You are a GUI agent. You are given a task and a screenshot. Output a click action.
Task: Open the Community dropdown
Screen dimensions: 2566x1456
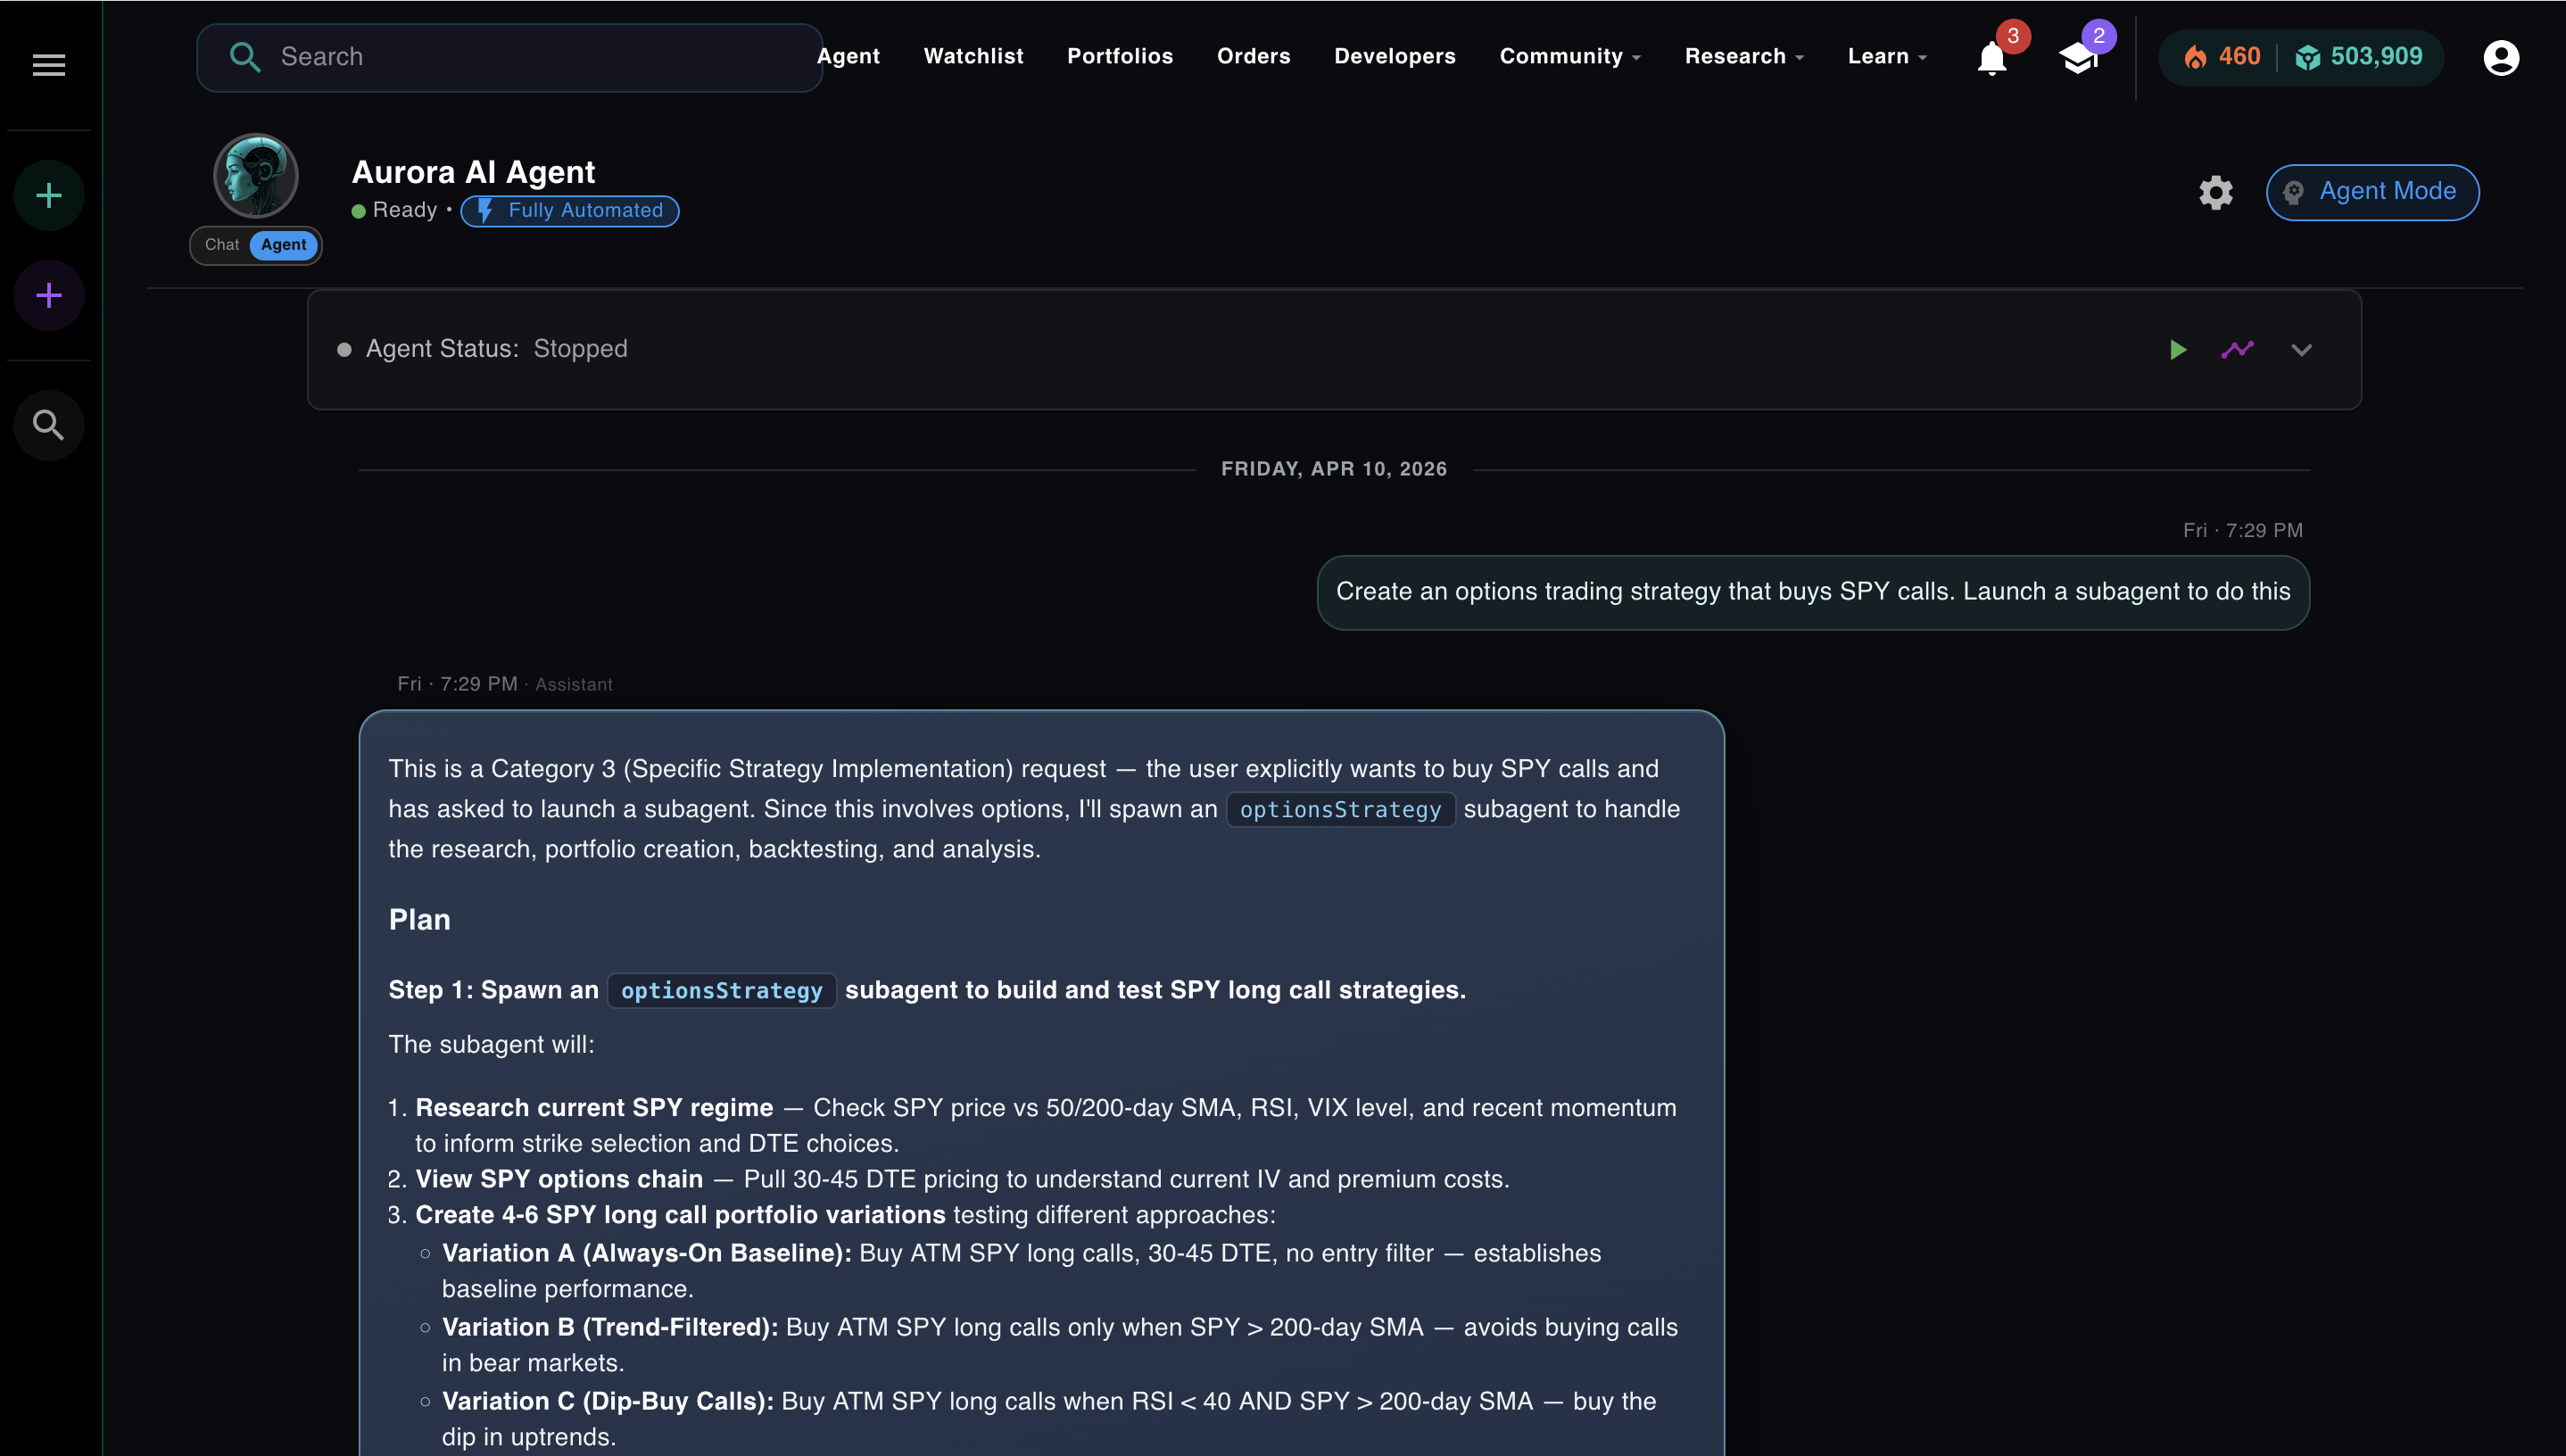pyautogui.click(x=1566, y=56)
